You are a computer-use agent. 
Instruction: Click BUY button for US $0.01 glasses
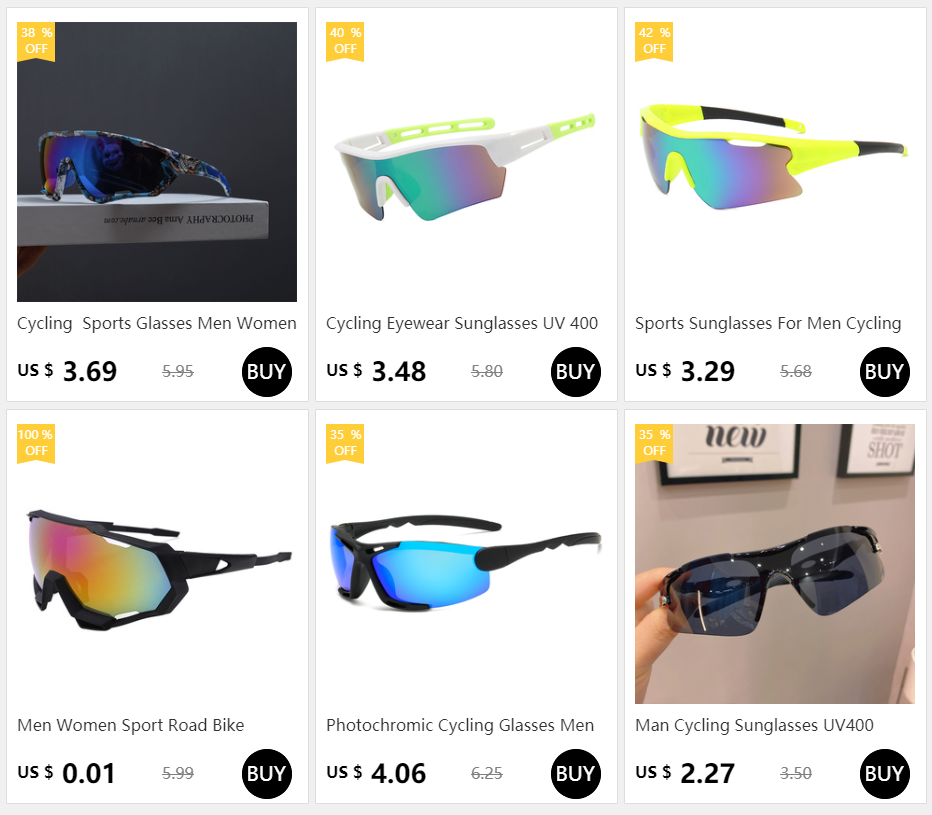(x=266, y=773)
